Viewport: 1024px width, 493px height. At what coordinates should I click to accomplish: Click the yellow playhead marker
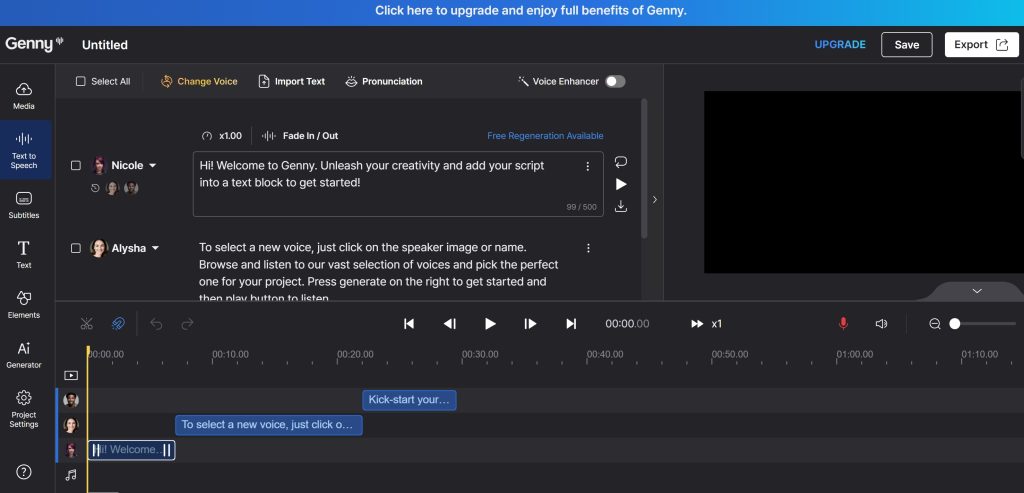pos(88,351)
